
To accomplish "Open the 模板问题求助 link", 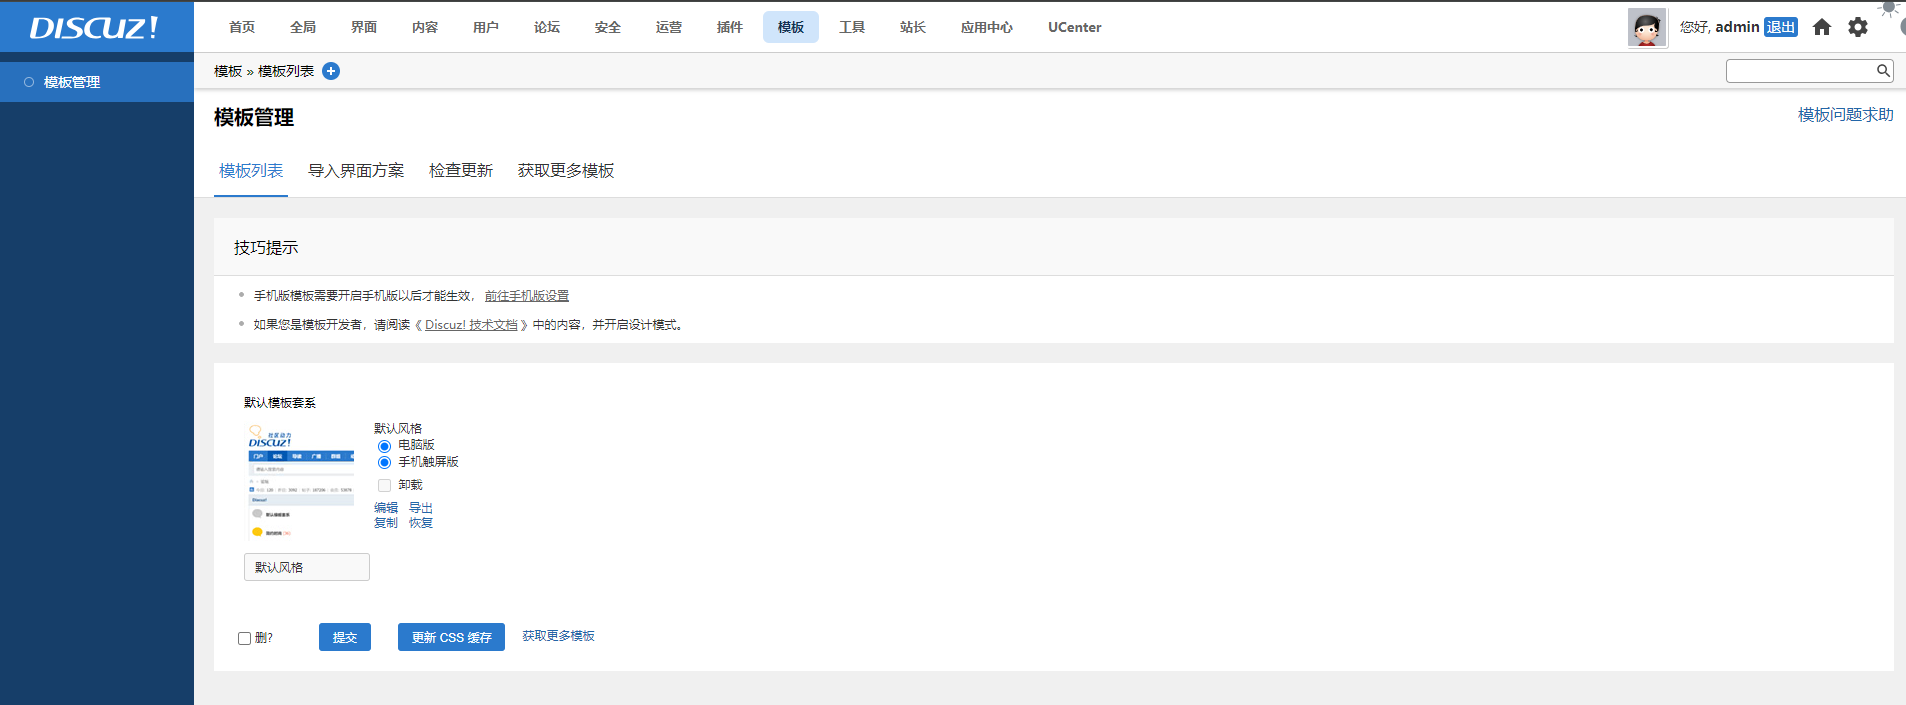I will click(x=1846, y=115).
